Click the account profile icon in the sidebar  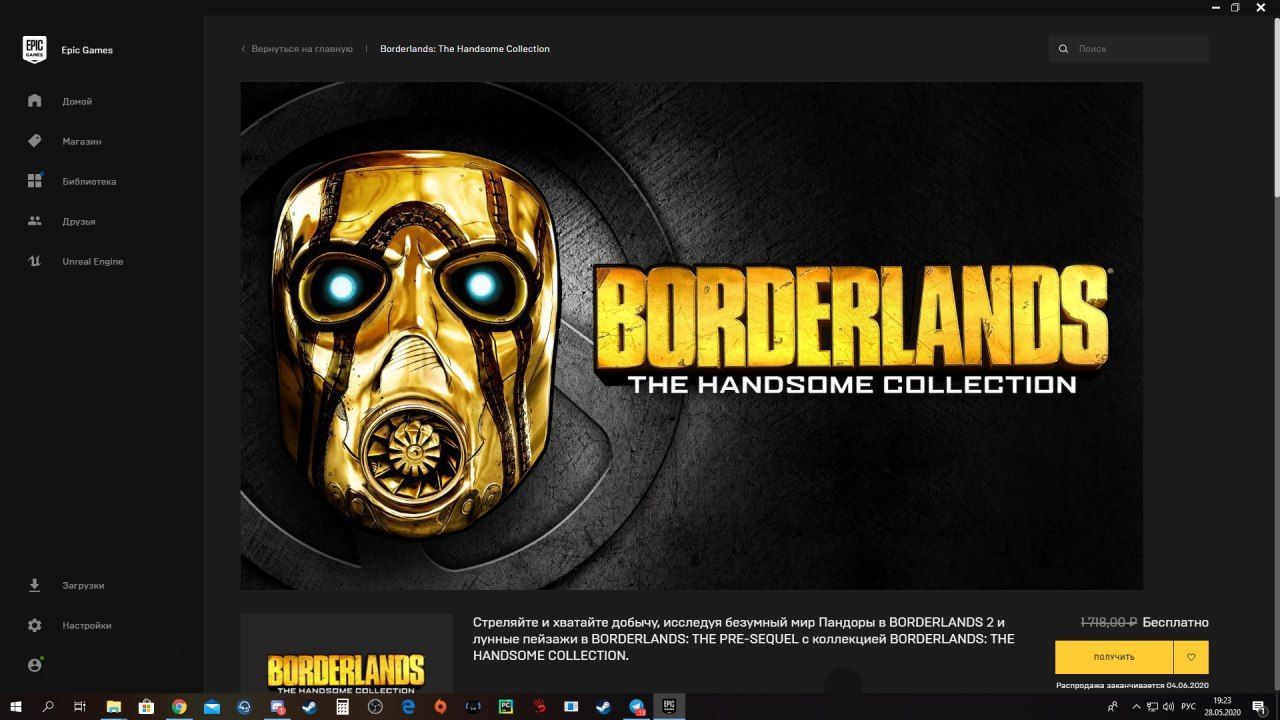pos(35,665)
